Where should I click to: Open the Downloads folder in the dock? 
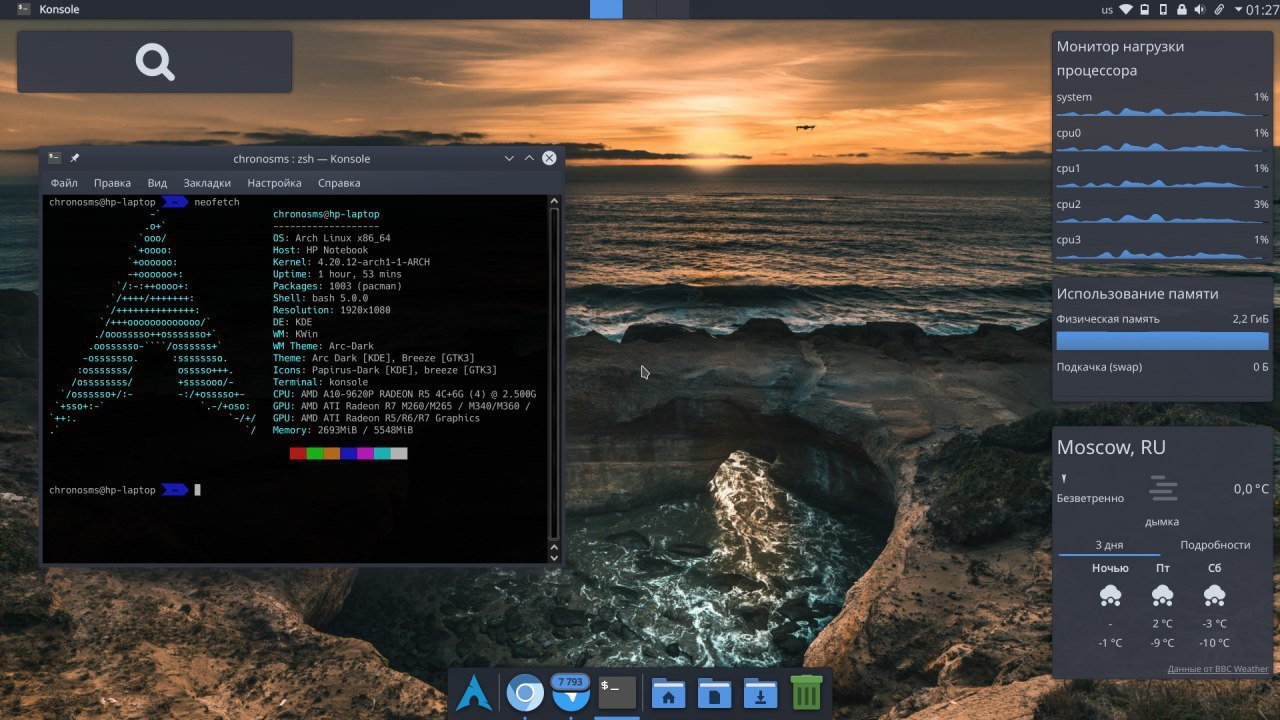[x=760, y=693]
